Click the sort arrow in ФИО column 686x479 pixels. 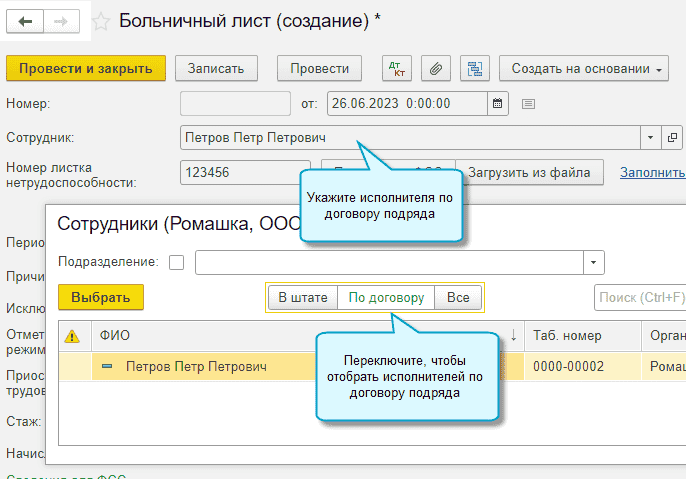tap(514, 336)
